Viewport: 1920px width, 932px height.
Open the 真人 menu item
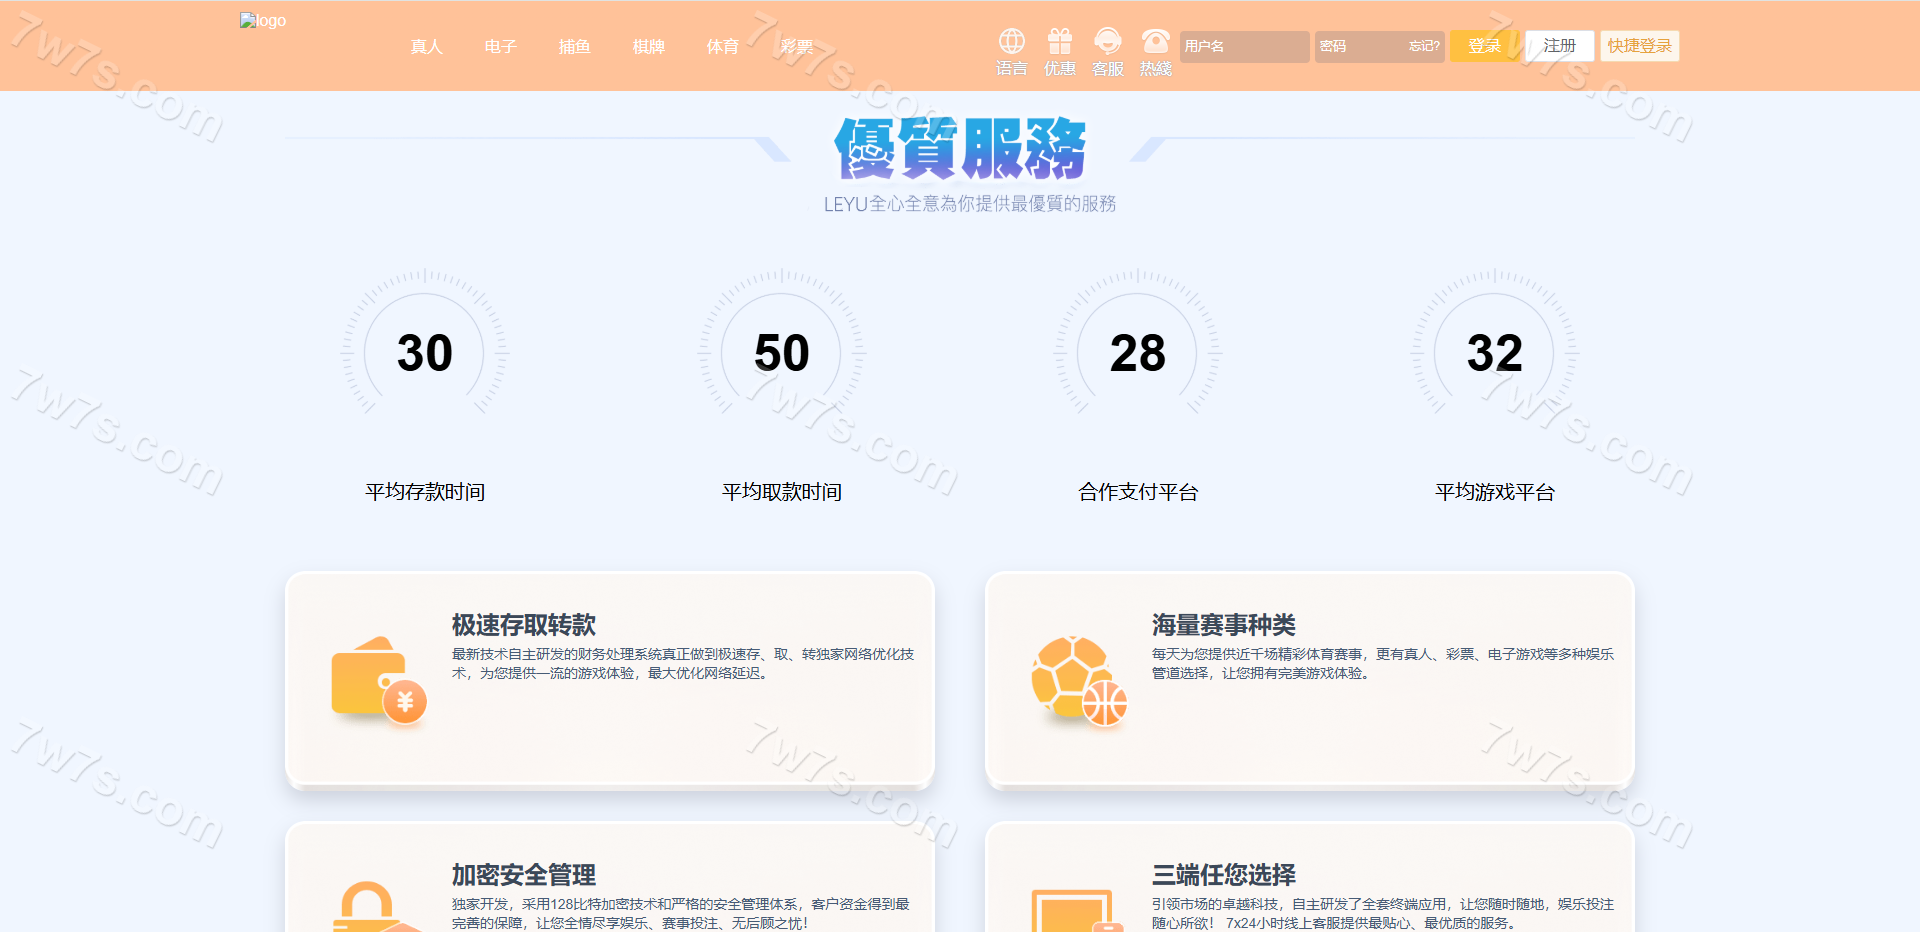pos(426,47)
